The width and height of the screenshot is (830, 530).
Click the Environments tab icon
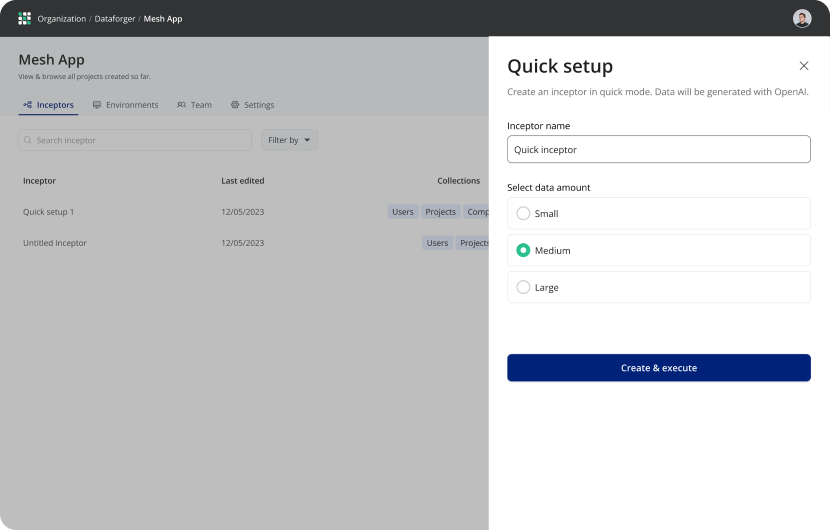tap(97, 105)
